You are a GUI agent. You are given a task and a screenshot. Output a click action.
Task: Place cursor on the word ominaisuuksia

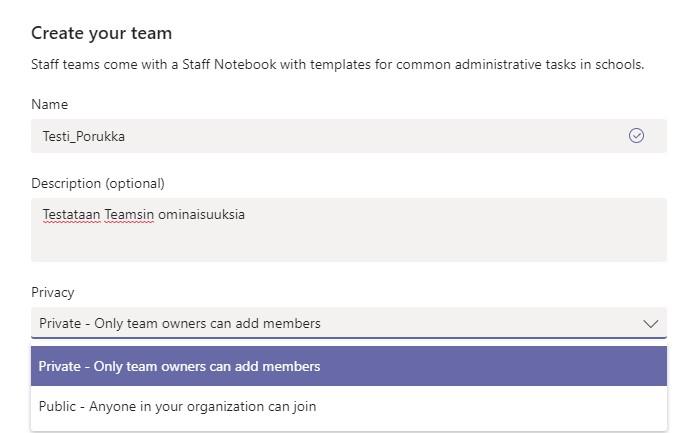click(201, 215)
